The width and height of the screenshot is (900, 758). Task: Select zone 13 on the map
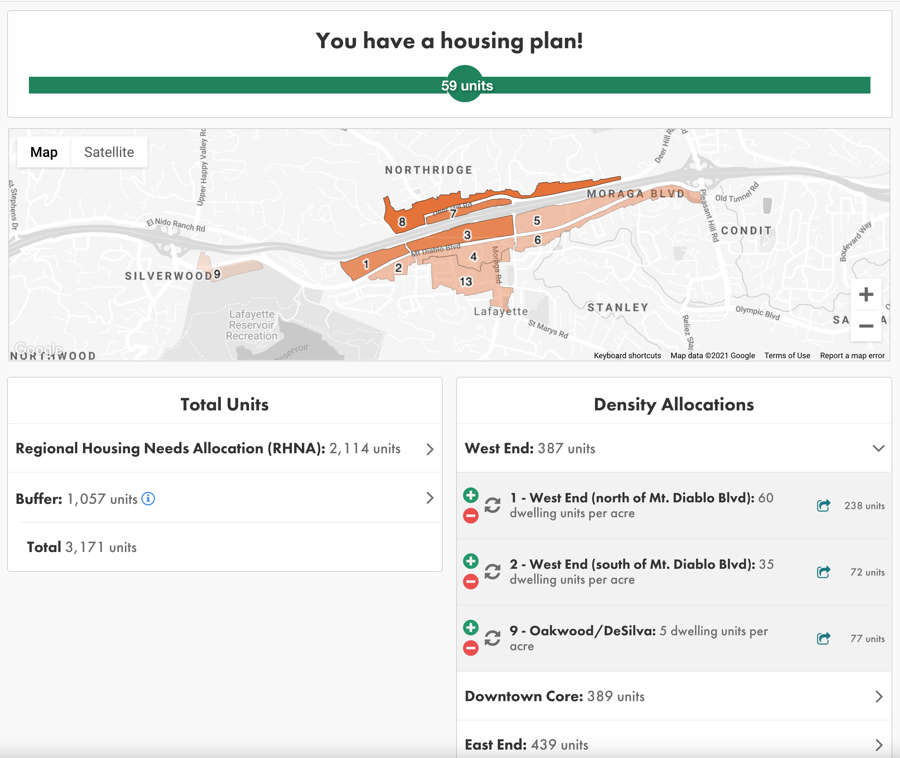466,283
